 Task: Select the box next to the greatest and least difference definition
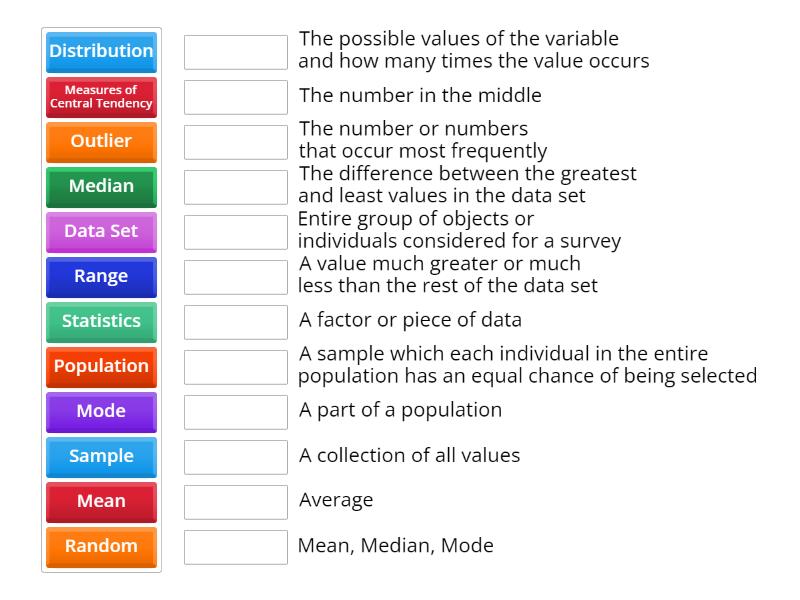point(235,186)
